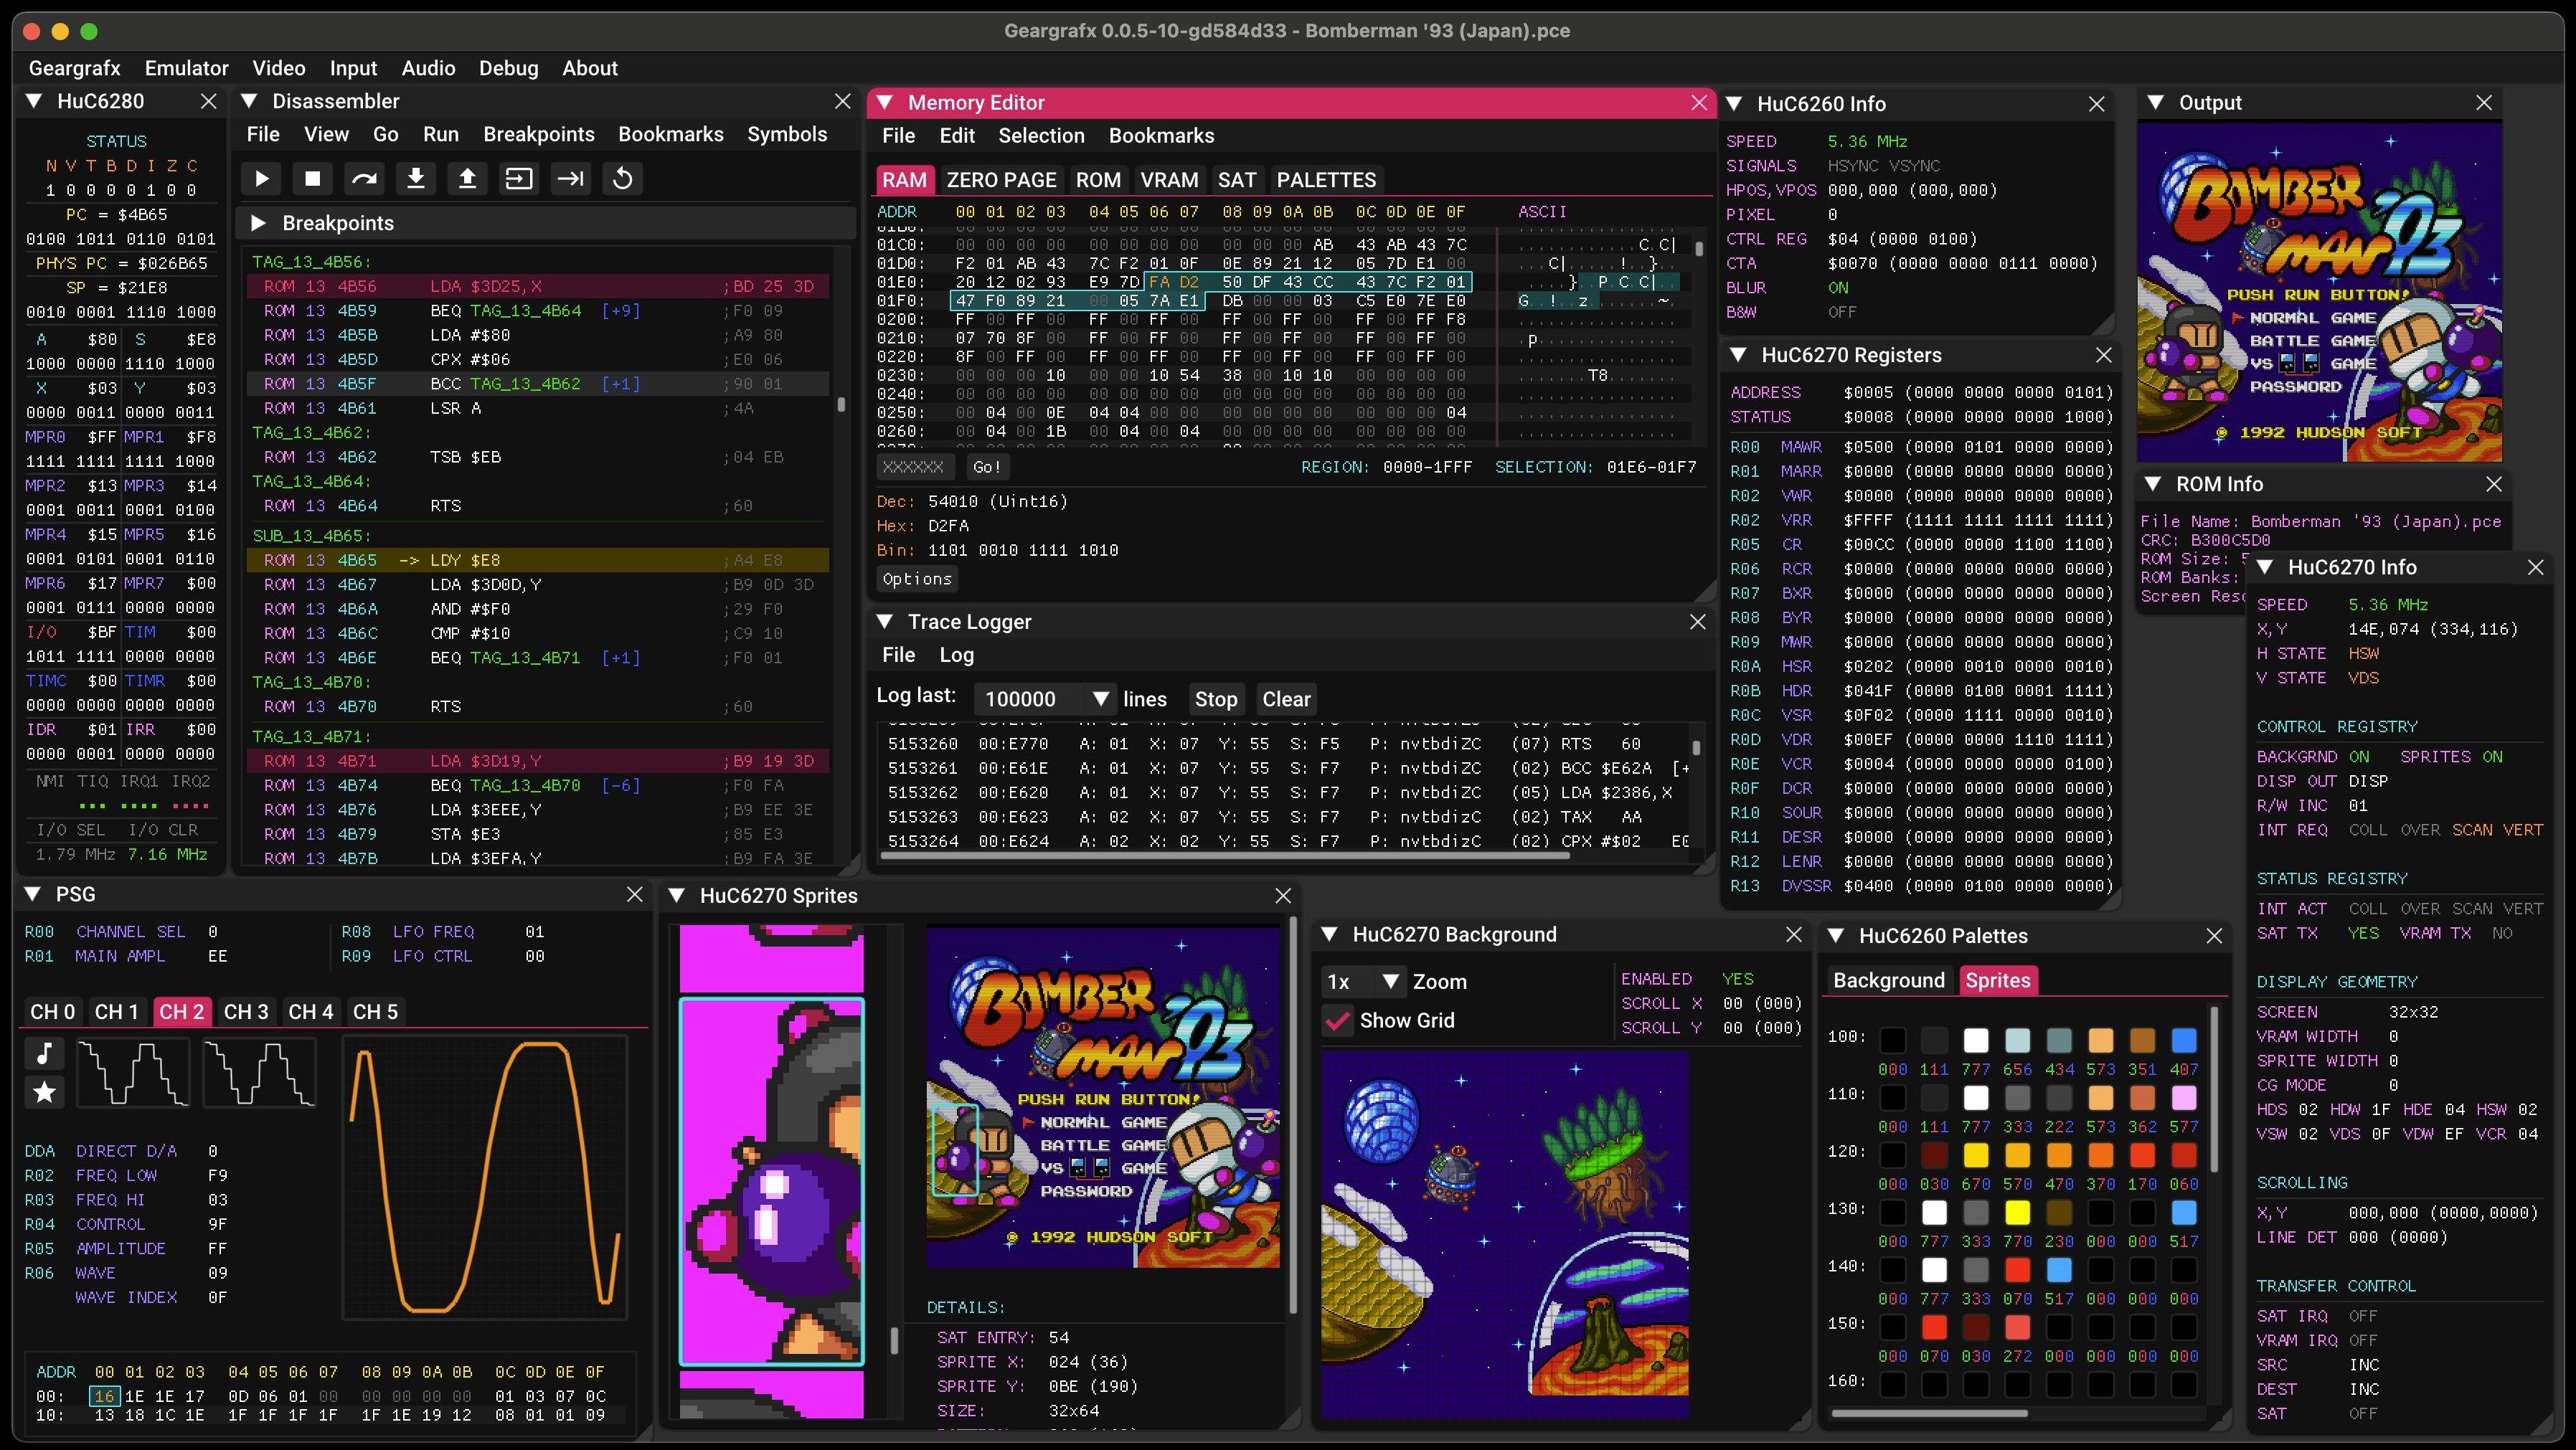Open the Emulator menu

tap(187, 68)
